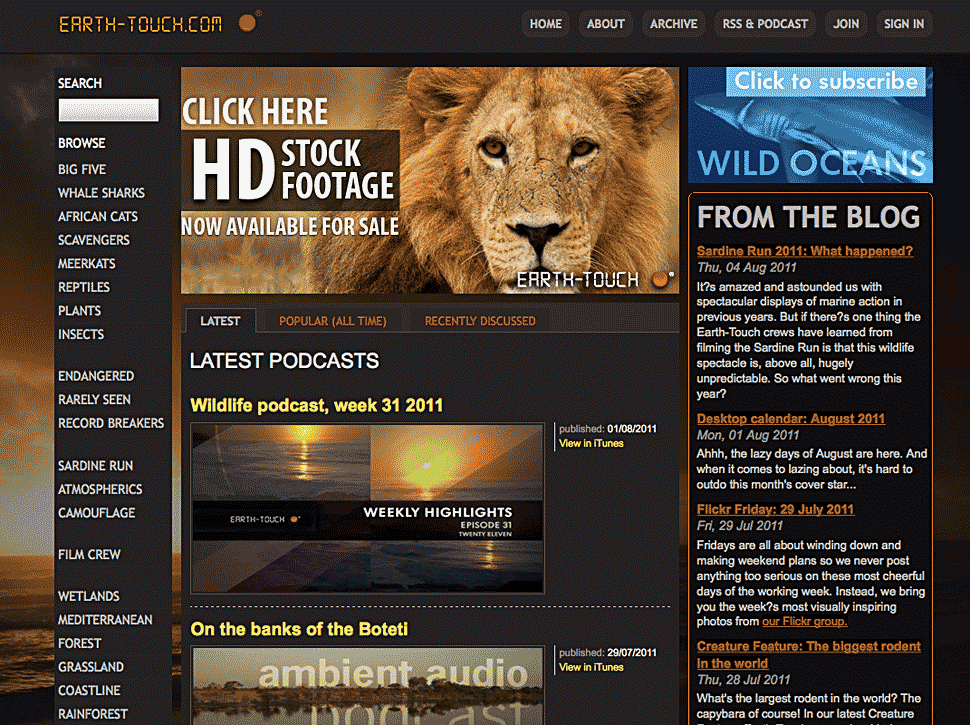Open blog post Sardine Run 2011: What happened?
Image resolution: width=970 pixels, height=725 pixels.
pos(805,251)
